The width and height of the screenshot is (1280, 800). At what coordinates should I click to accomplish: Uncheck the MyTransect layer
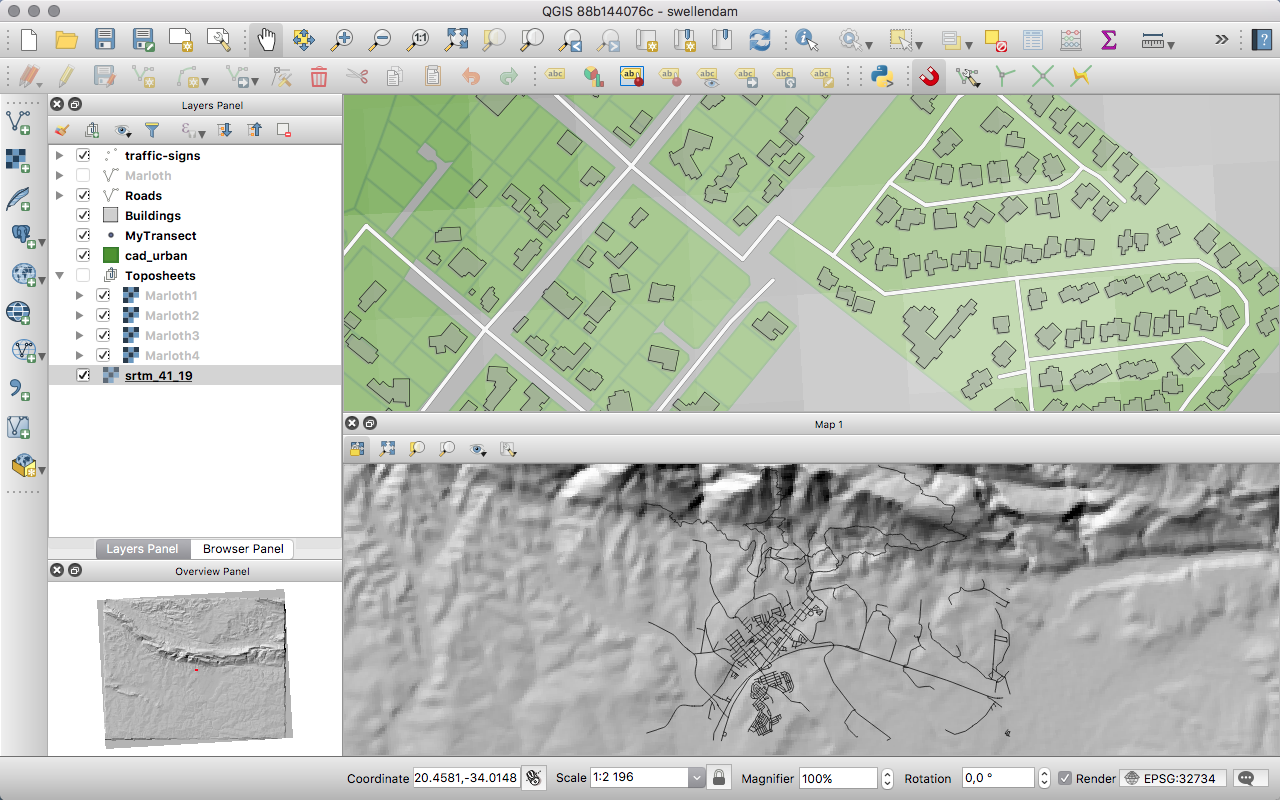83,236
